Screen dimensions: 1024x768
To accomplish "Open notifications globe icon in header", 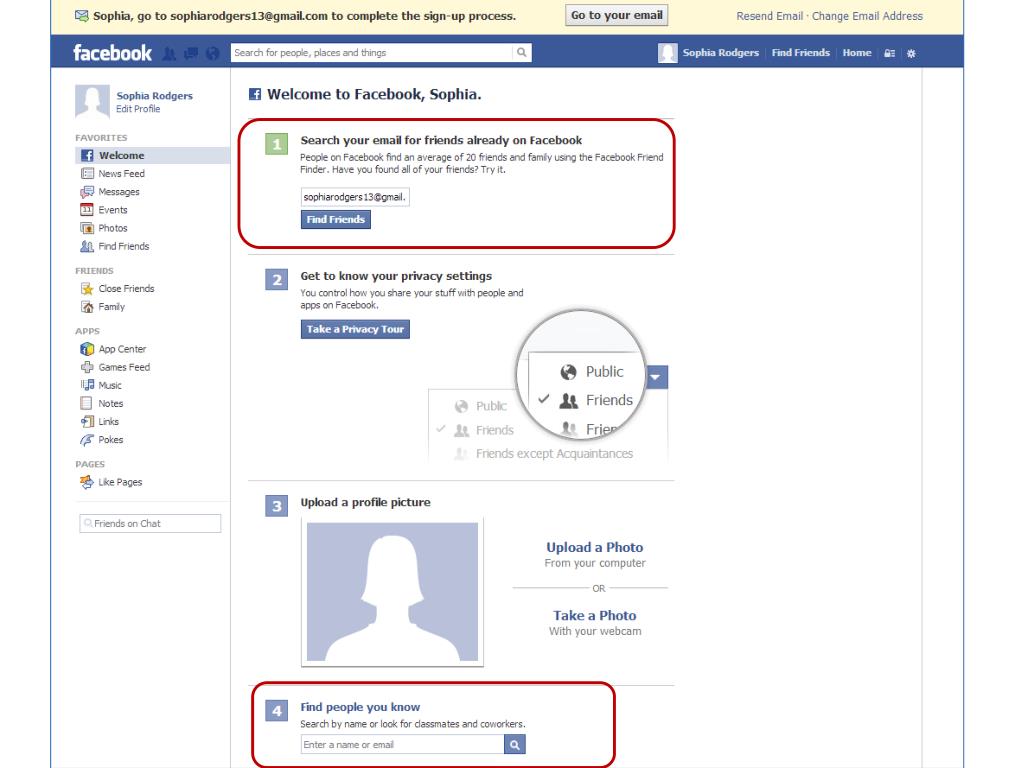I will pyautogui.click(x=212, y=54).
